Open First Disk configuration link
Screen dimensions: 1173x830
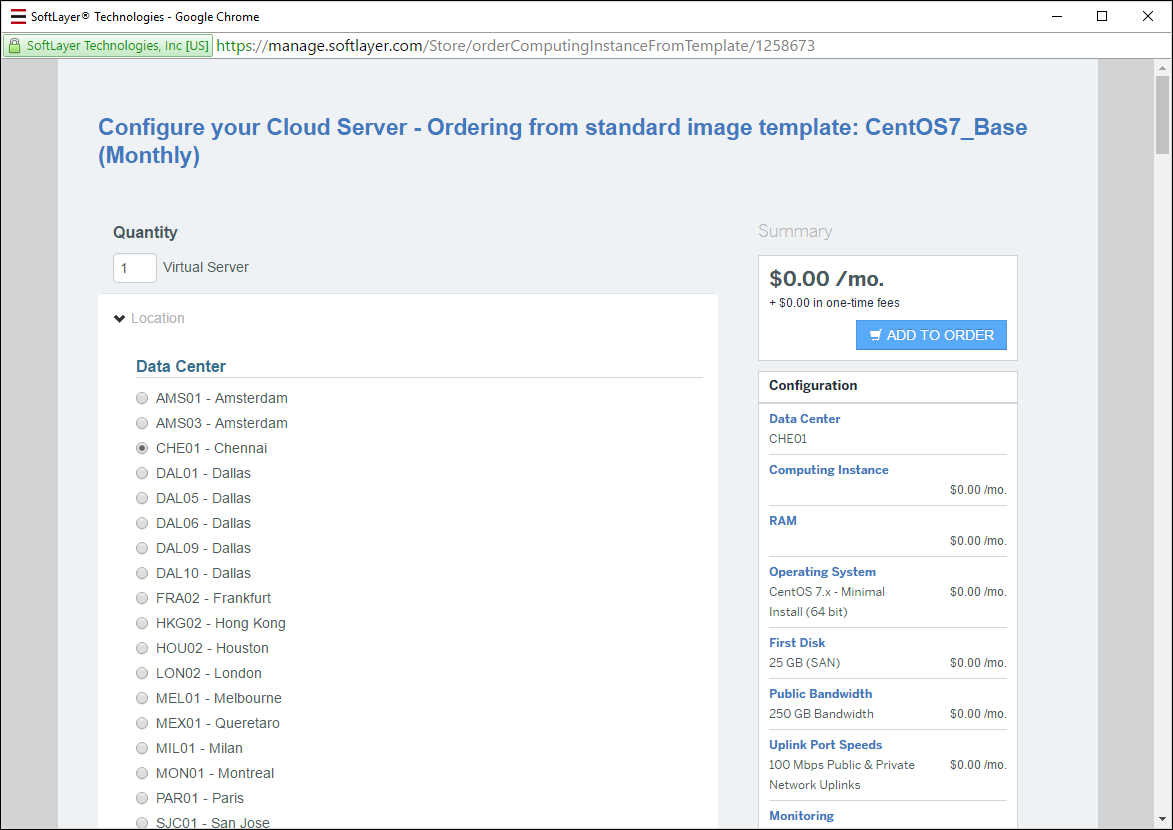797,642
